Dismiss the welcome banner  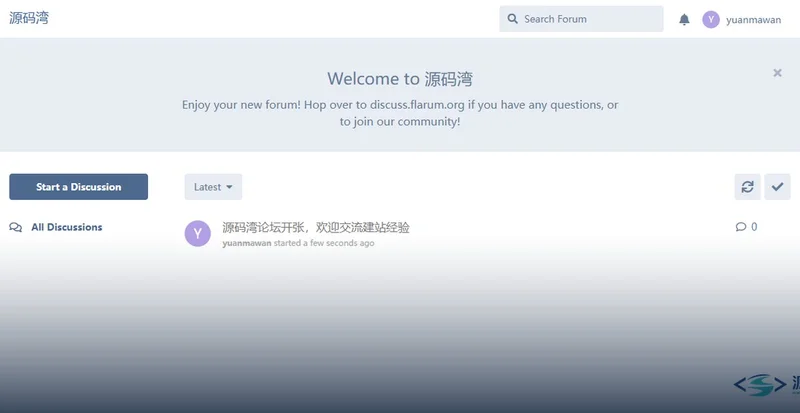click(777, 73)
